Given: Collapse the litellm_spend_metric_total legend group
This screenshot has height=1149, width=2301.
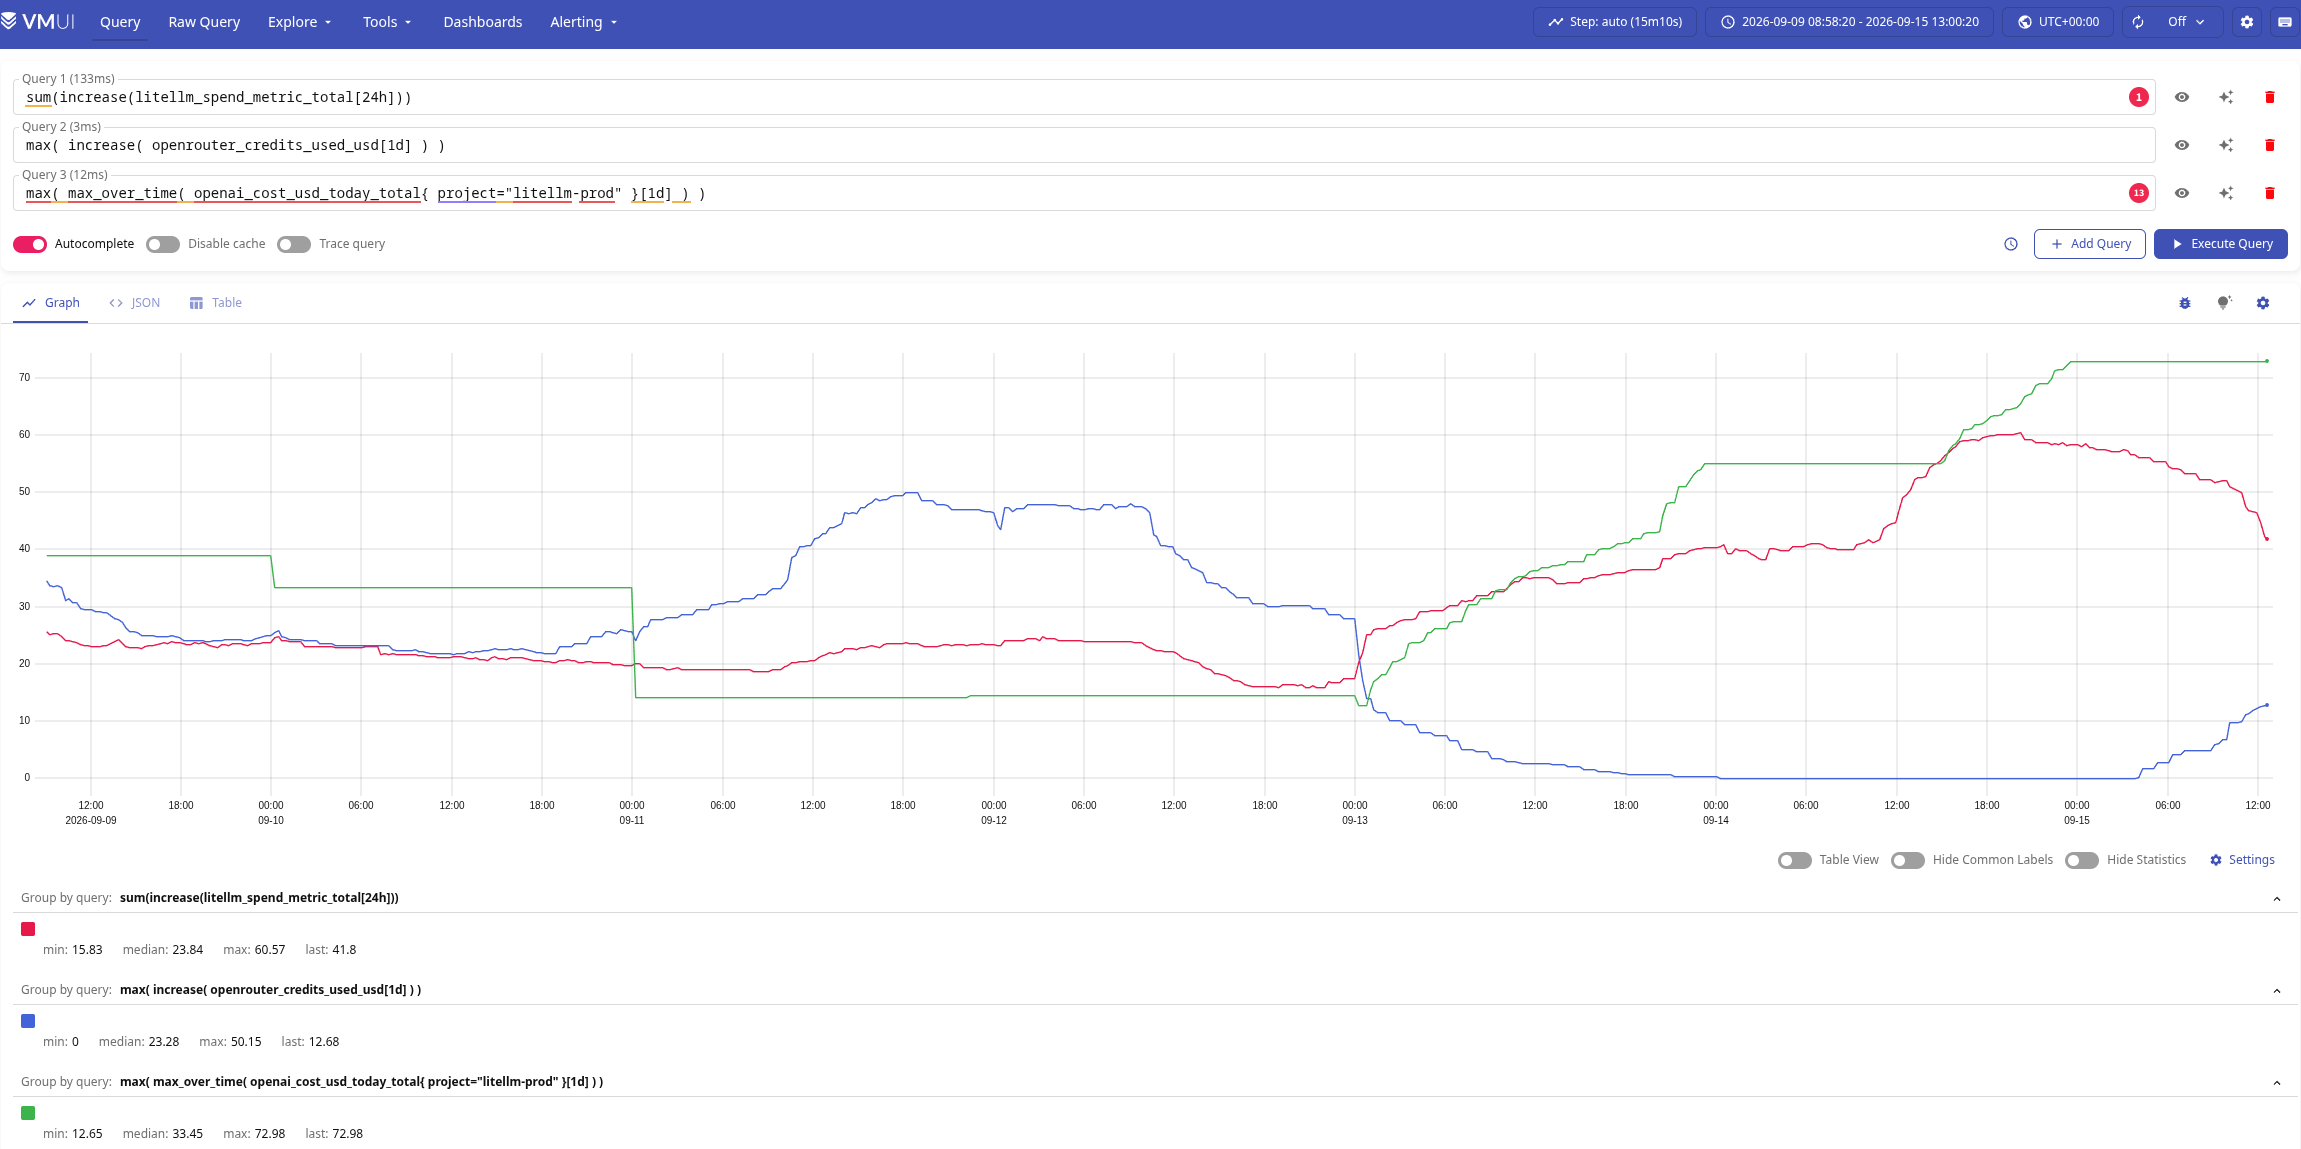Looking at the screenshot, I should click(x=2277, y=898).
